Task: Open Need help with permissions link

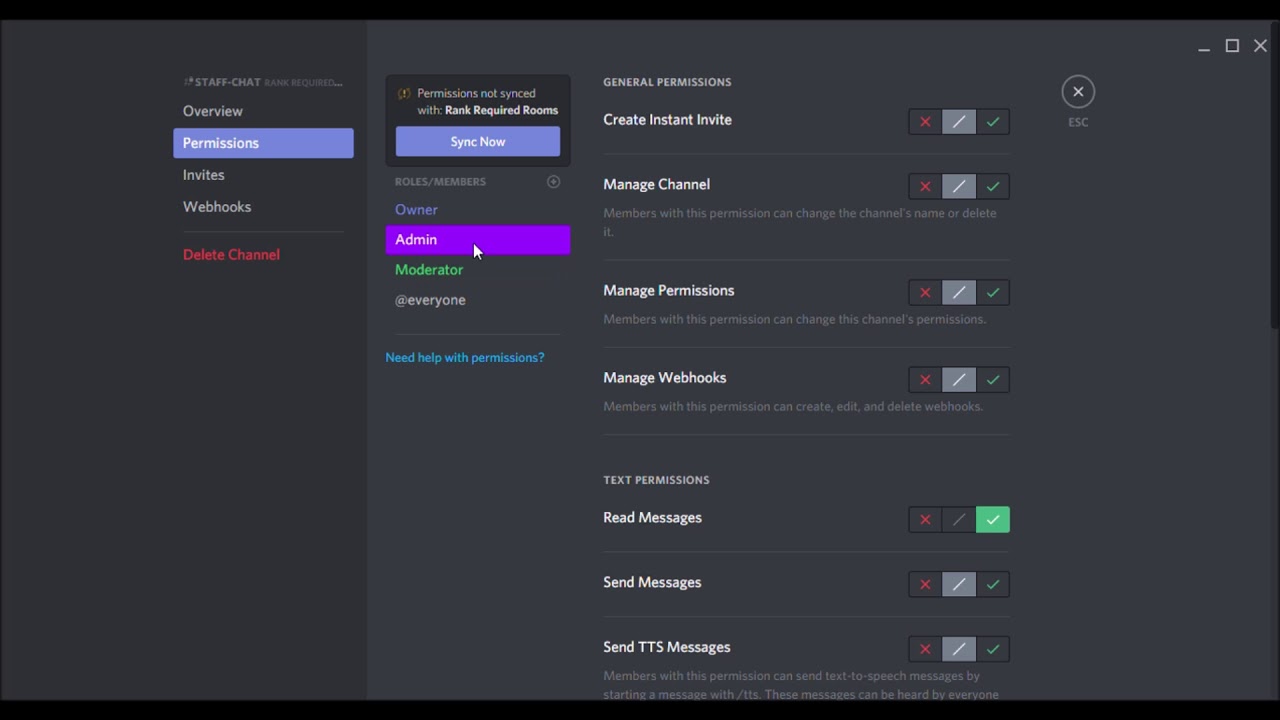Action: (x=465, y=358)
